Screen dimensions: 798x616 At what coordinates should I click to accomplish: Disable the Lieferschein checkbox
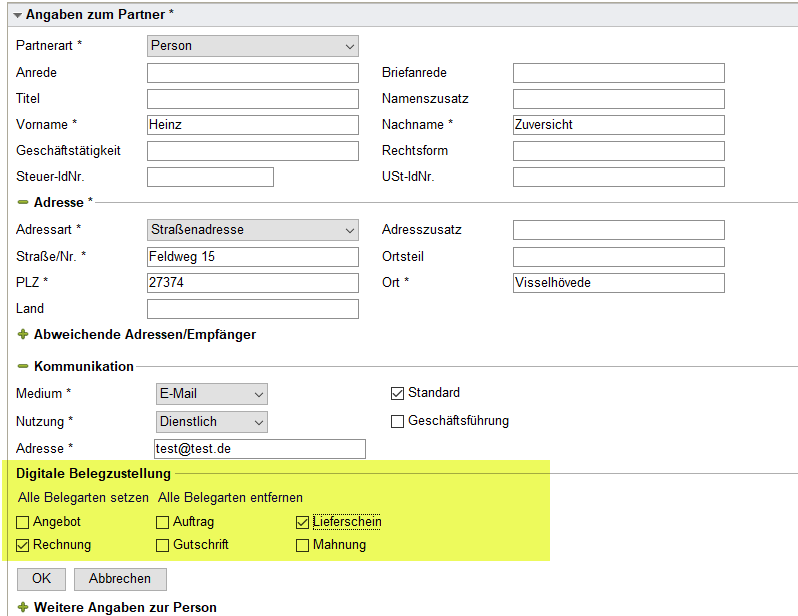[303, 522]
